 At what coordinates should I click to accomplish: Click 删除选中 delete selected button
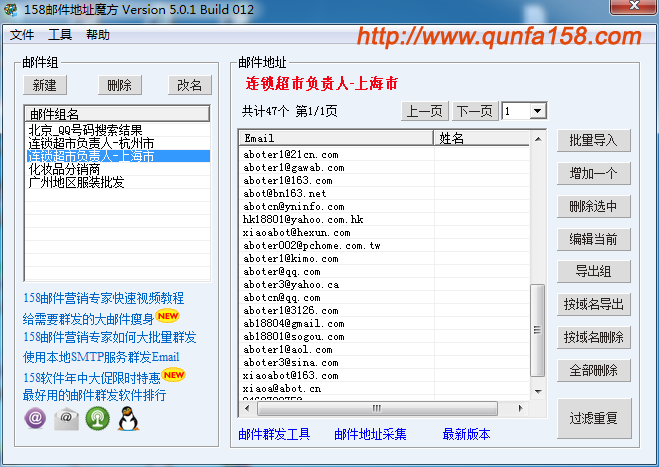593,206
